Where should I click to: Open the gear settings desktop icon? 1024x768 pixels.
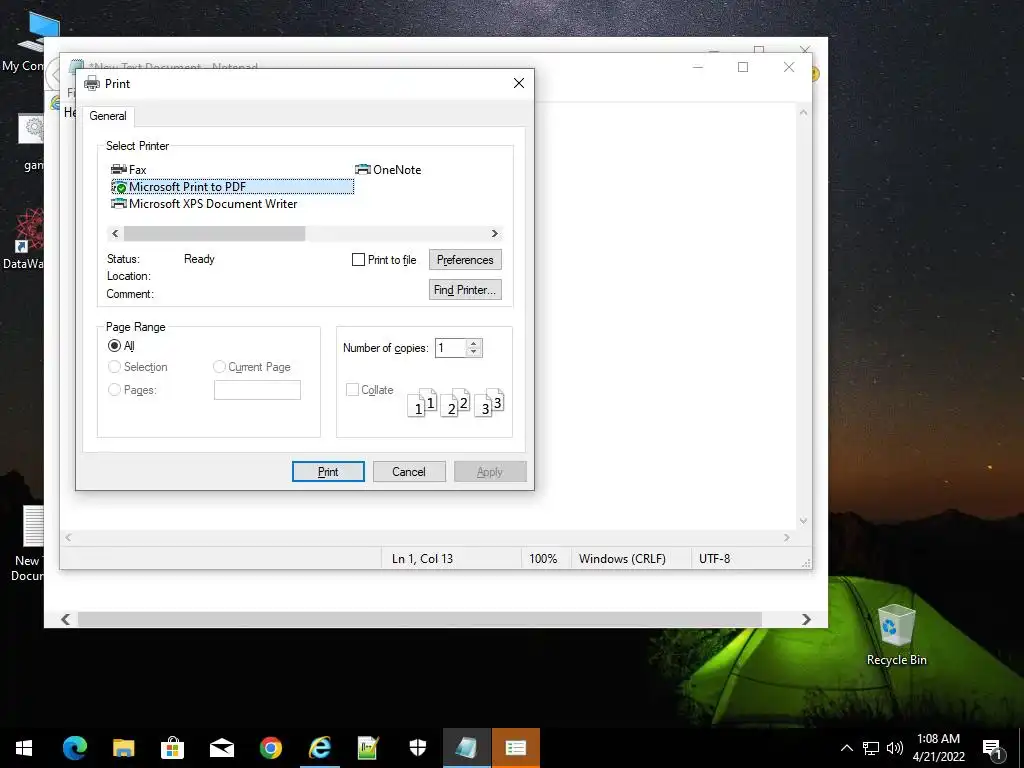31,142
